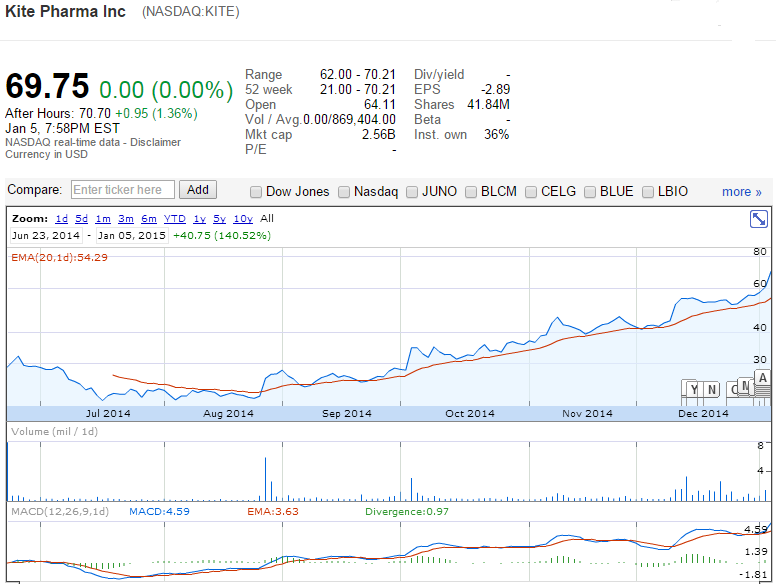
Task: Click the Sep 2014 timeline label
Action: click(x=346, y=414)
